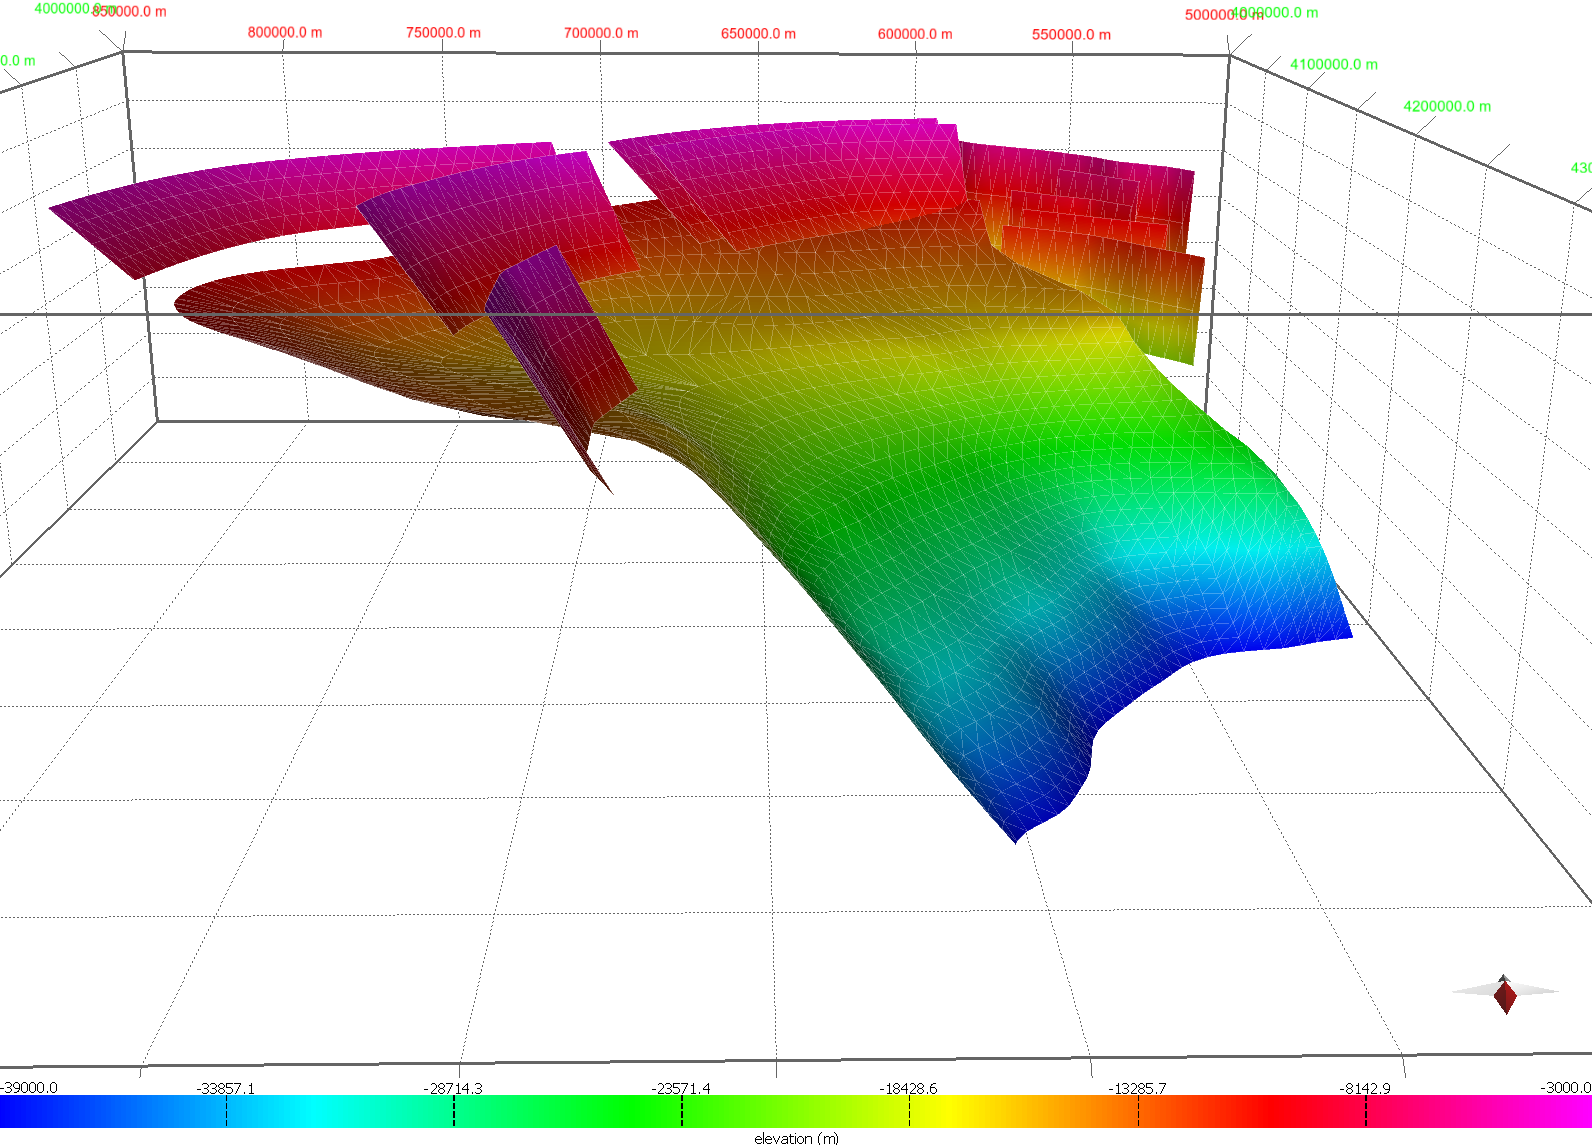Click the -33857.1 color bar label
This screenshot has height=1145, width=1592.
point(226,1088)
